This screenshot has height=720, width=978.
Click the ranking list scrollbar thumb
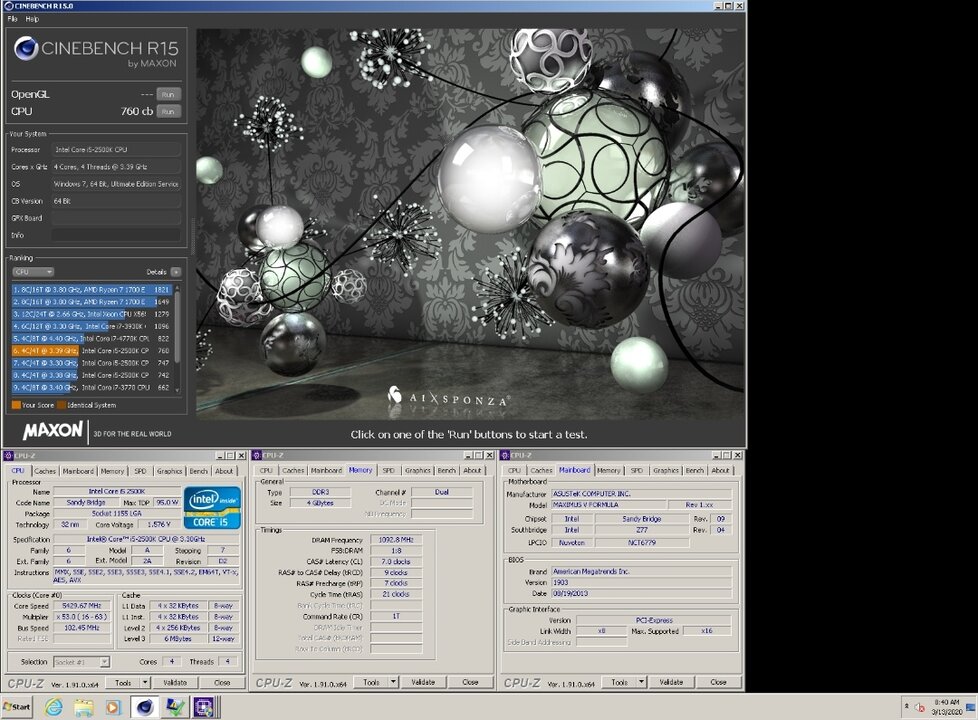[178, 326]
